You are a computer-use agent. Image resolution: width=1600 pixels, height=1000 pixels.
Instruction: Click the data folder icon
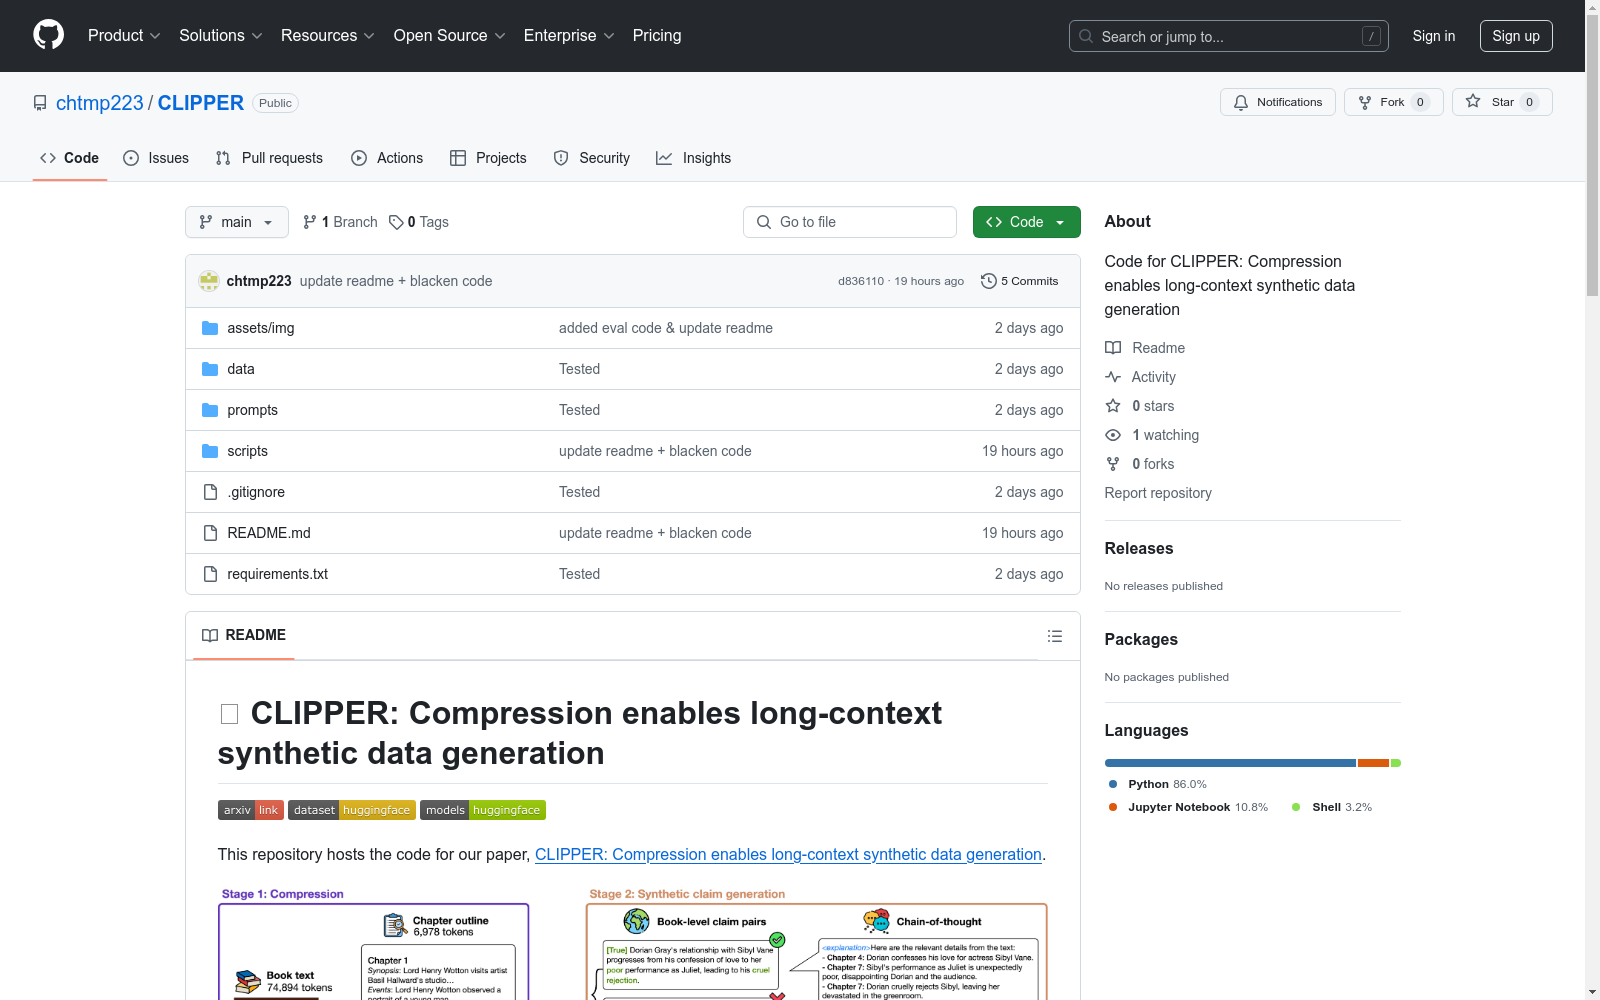[x=210, y=369]
